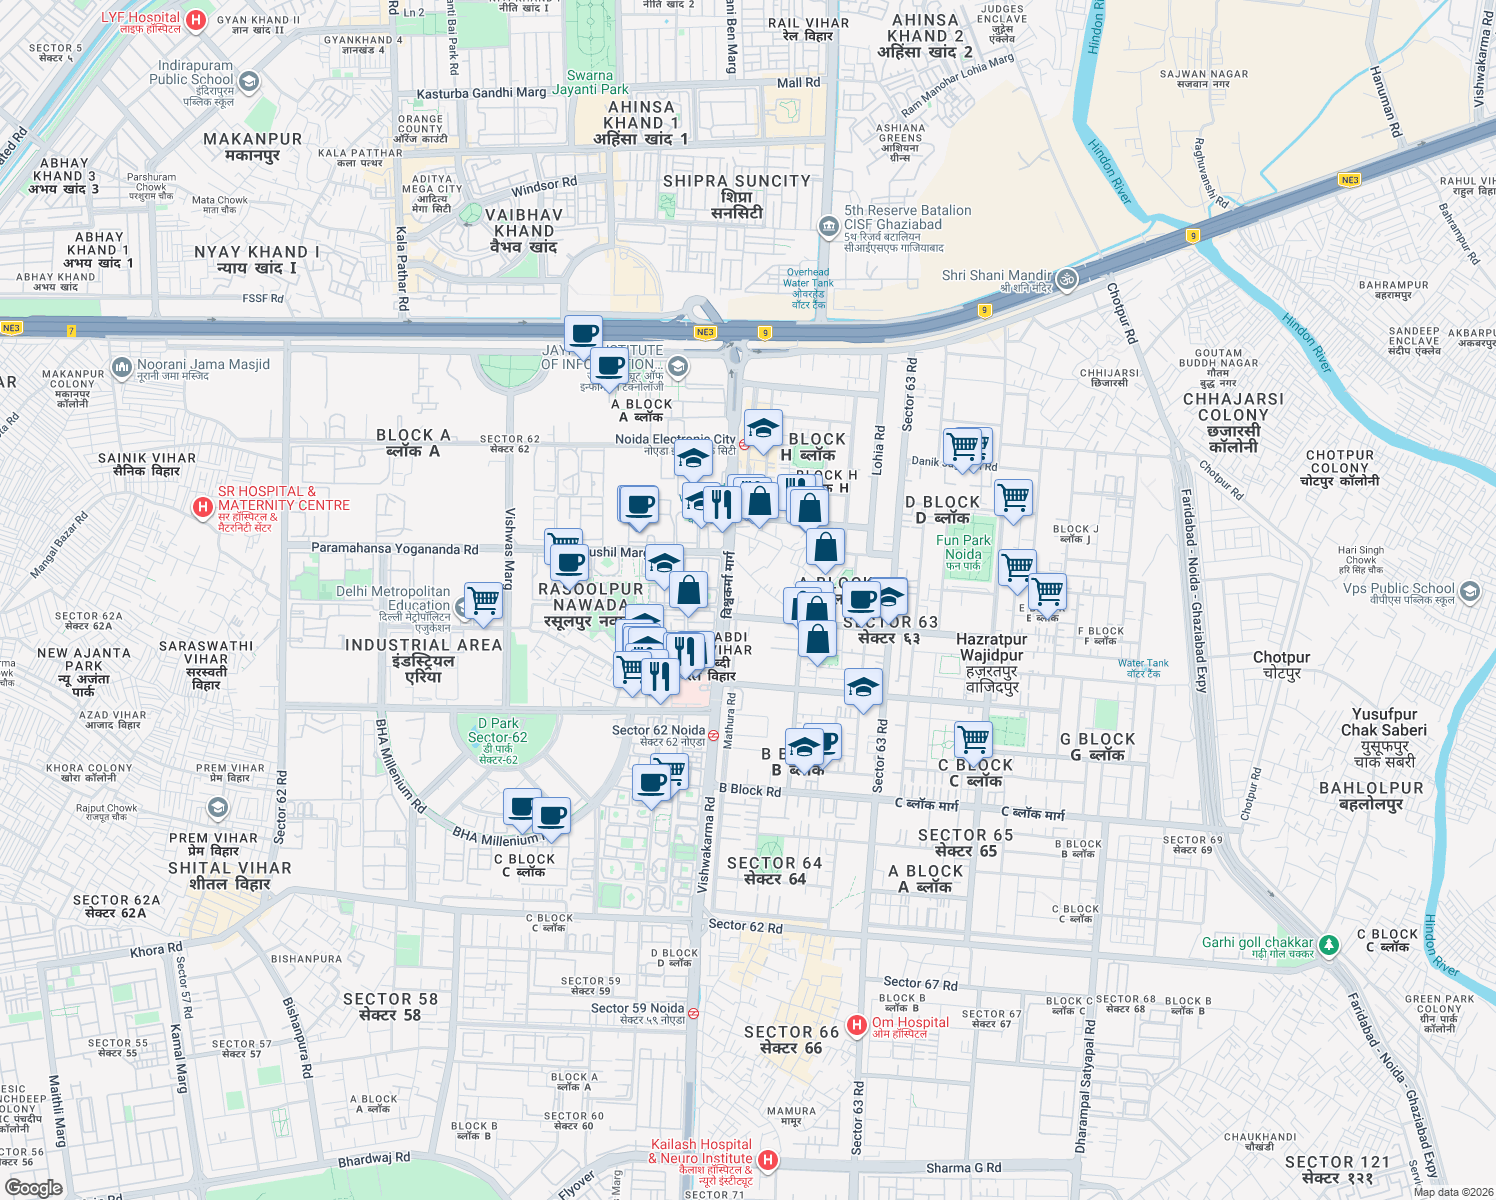Select the Vps Public School marker
The image size is (1496, 1200).
click(1470, 592)
